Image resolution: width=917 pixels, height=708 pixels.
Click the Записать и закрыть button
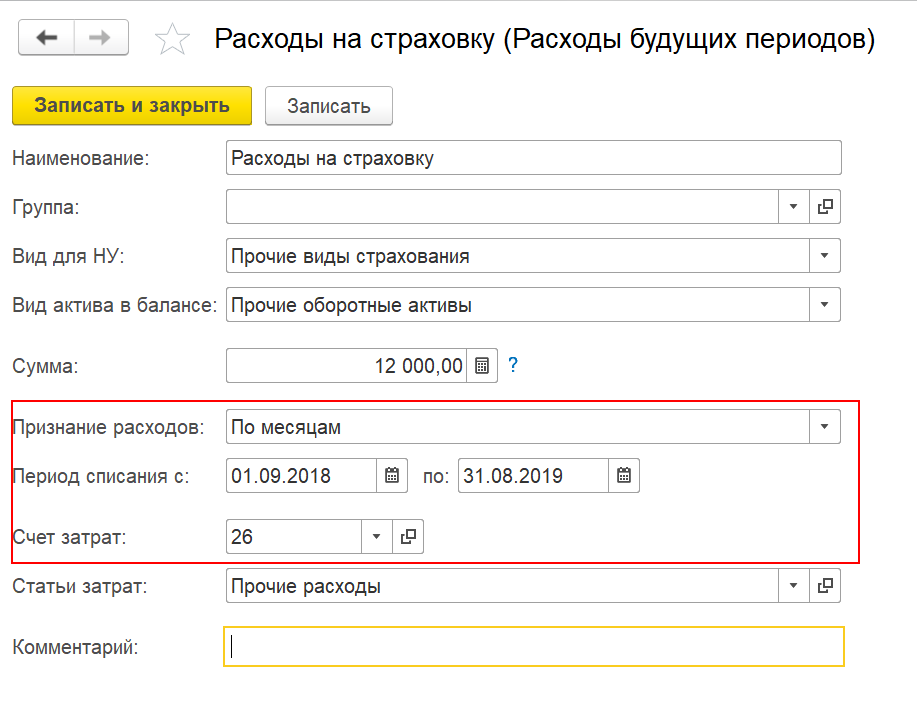coord(132,106)
